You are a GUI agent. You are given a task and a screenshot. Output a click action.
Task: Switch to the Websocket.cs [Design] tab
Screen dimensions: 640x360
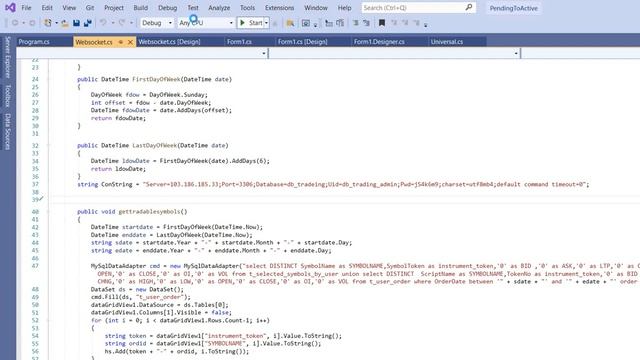[169, 42]
